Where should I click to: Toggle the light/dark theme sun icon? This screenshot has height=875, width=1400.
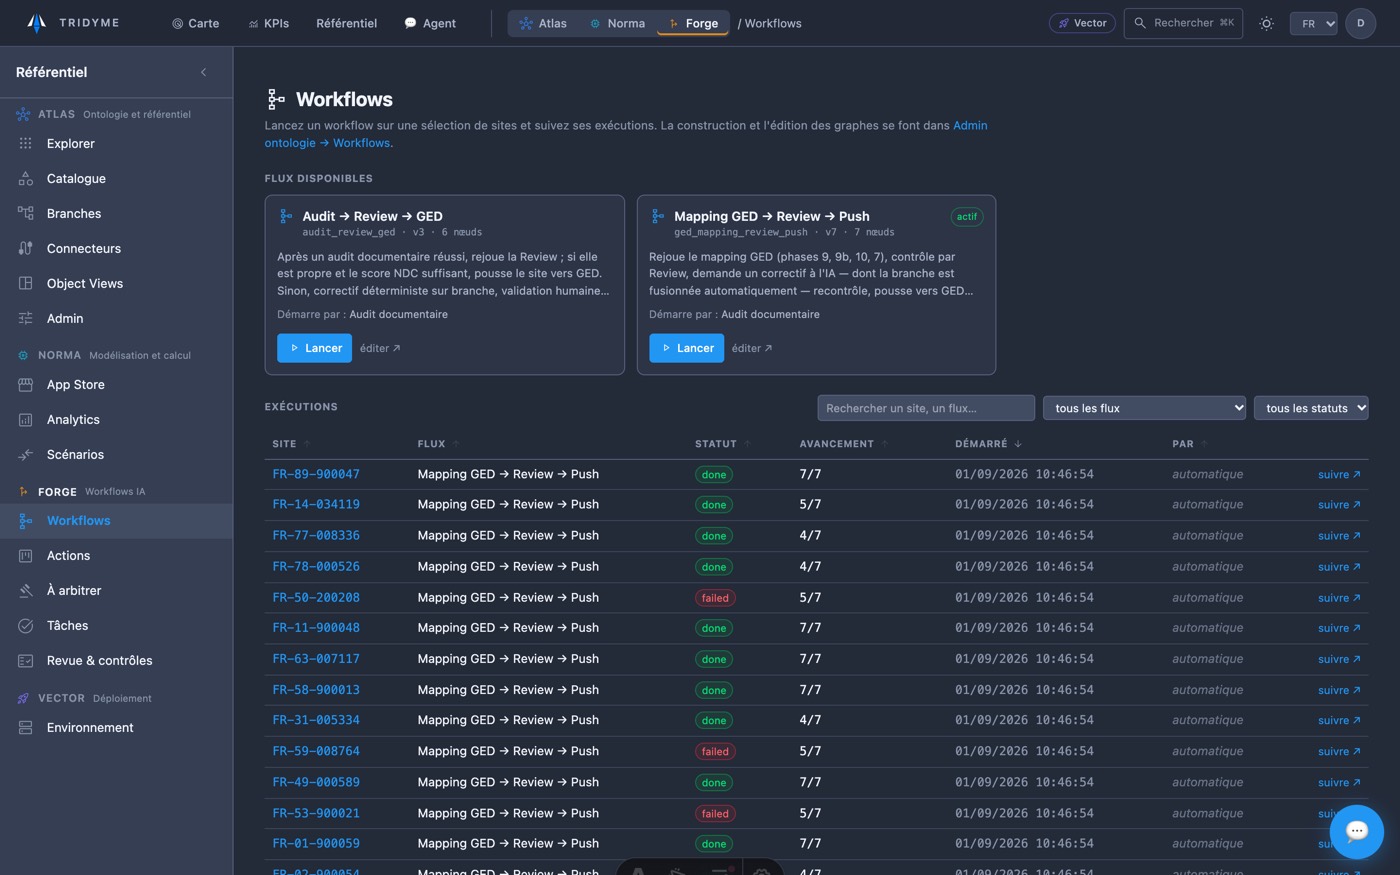[1266, 23]
